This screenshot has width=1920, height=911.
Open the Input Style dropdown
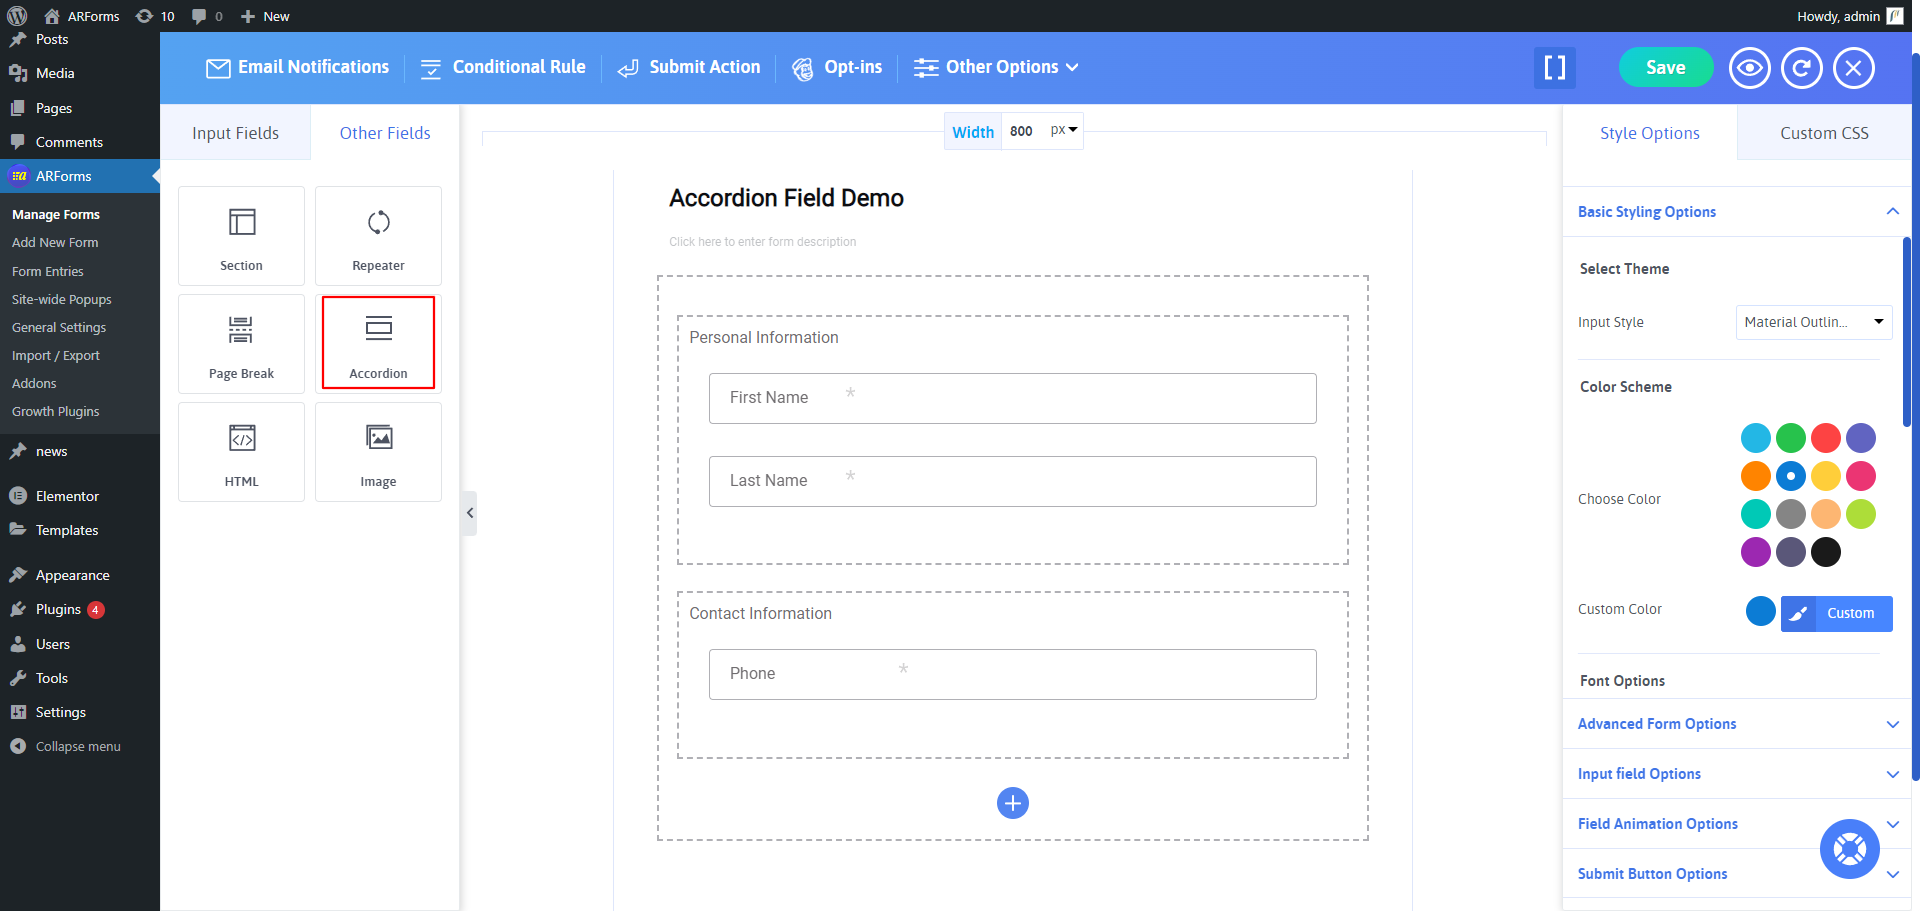click(x=1813, y=322)
